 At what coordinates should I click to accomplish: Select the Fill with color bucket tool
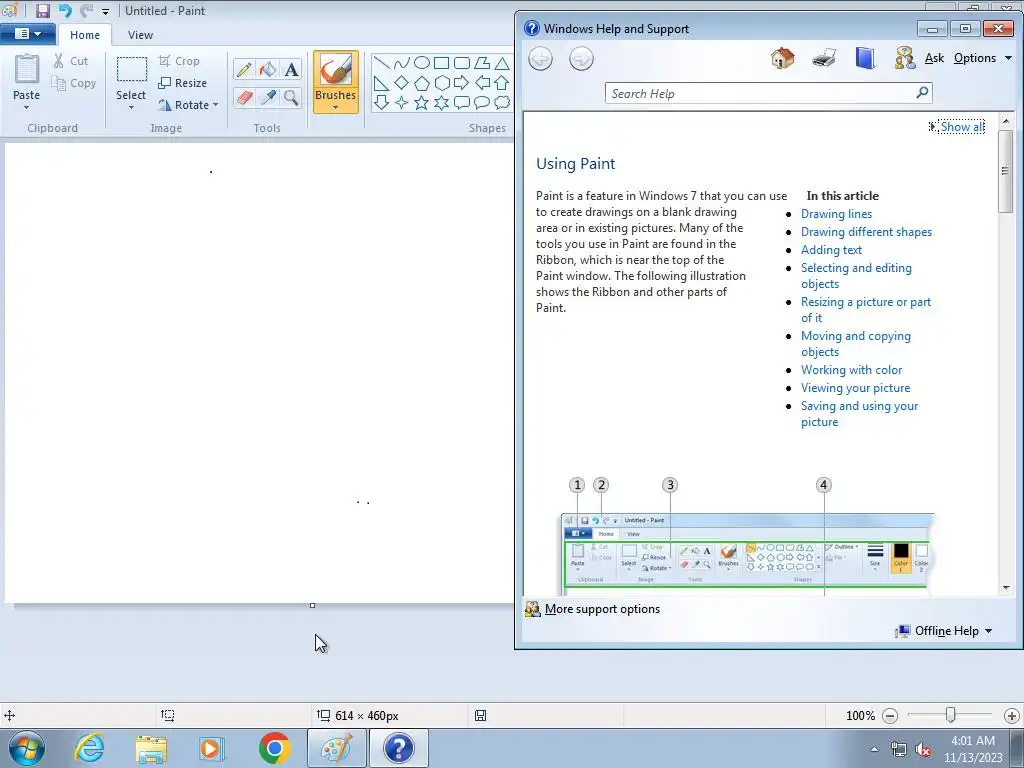tap(267, 69)
